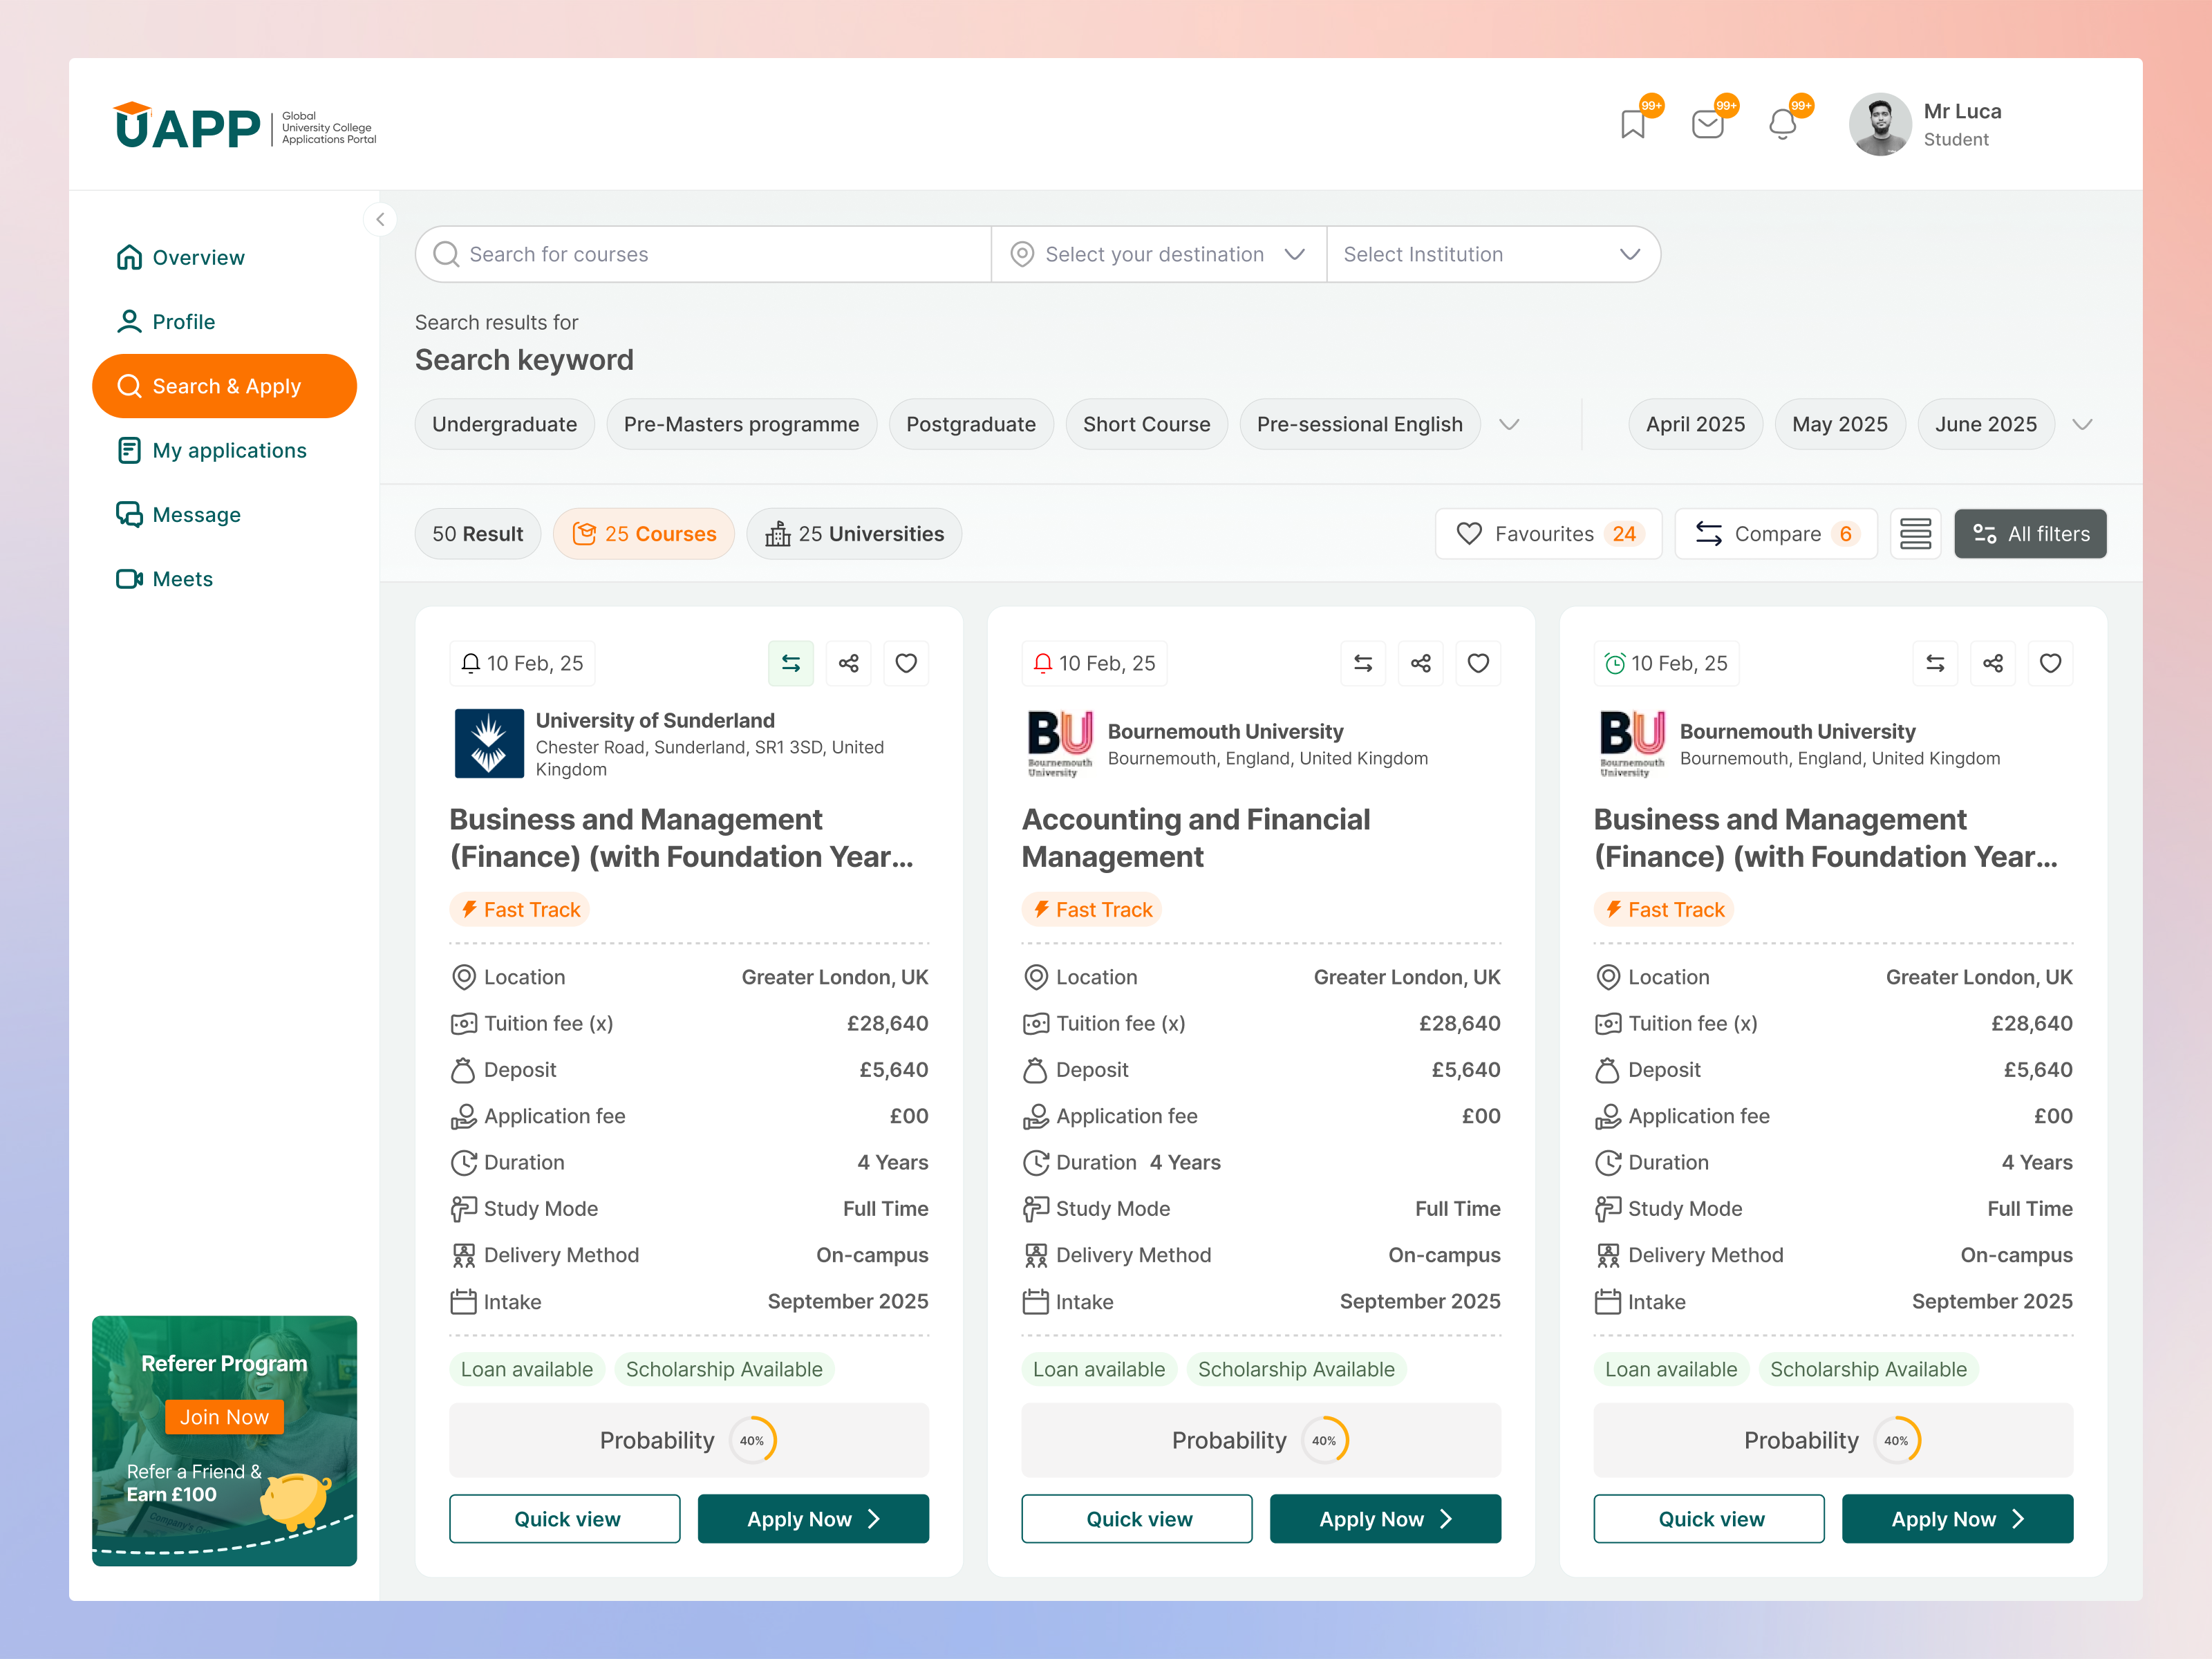Viewport: 2212px width, 1659px height.
Task: Apply Now for Accounting and Financial Management
Action: pos(1385,1518)
